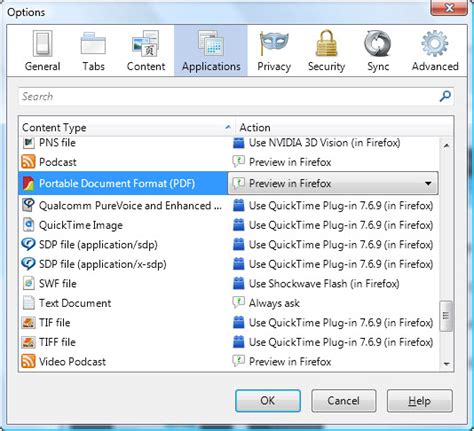This screenshot has width=474, height=431.
Task: Open the Advanced gear panel
Action: point(435,51)
